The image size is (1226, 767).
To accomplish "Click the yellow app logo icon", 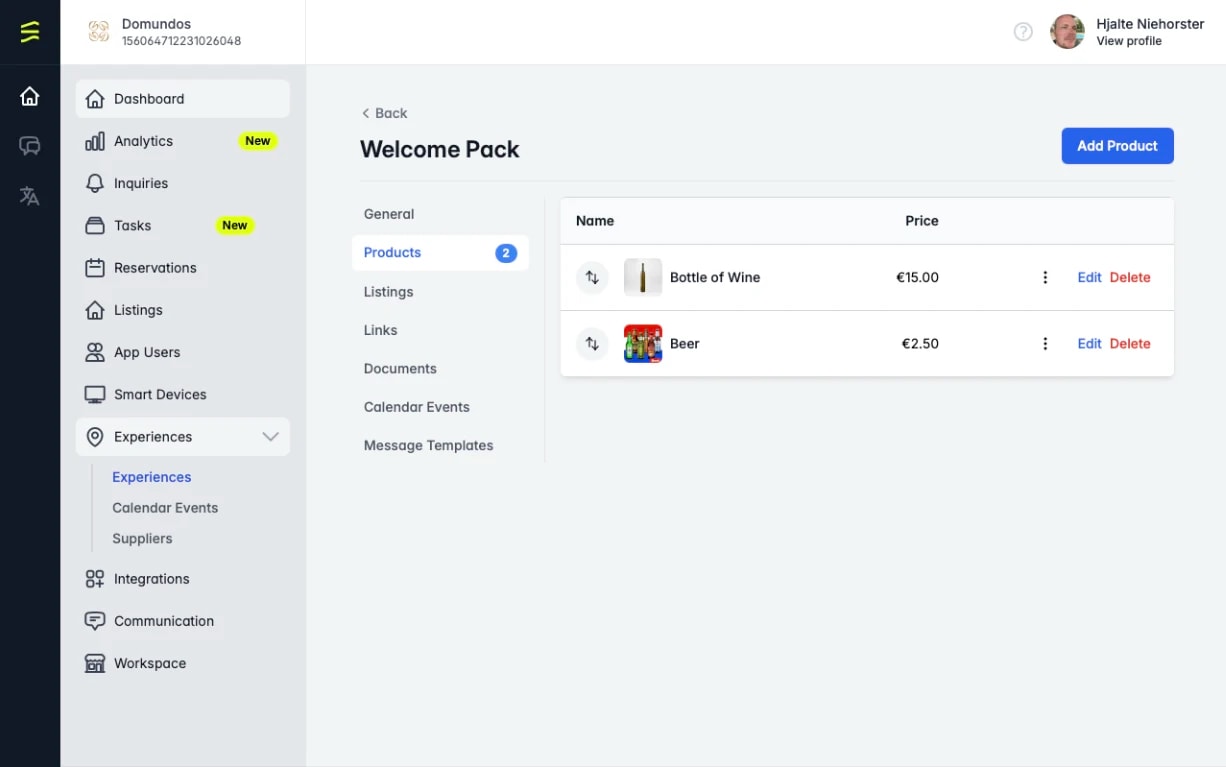I will (x=30, y=32).
